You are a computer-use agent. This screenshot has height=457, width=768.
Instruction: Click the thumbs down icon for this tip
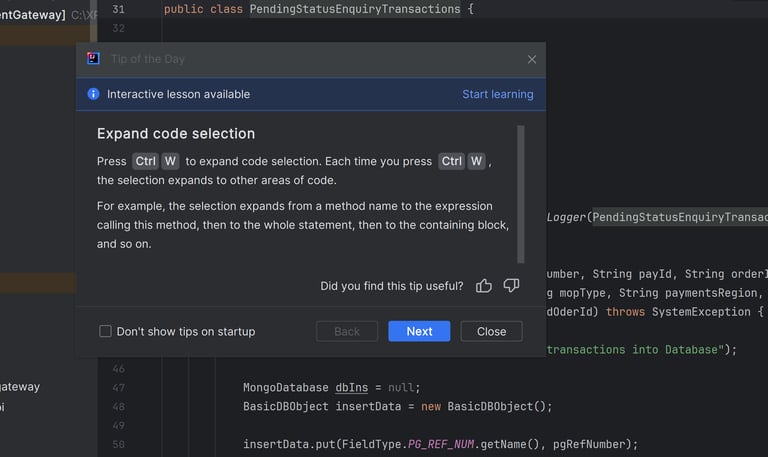(x=511, y=286)
